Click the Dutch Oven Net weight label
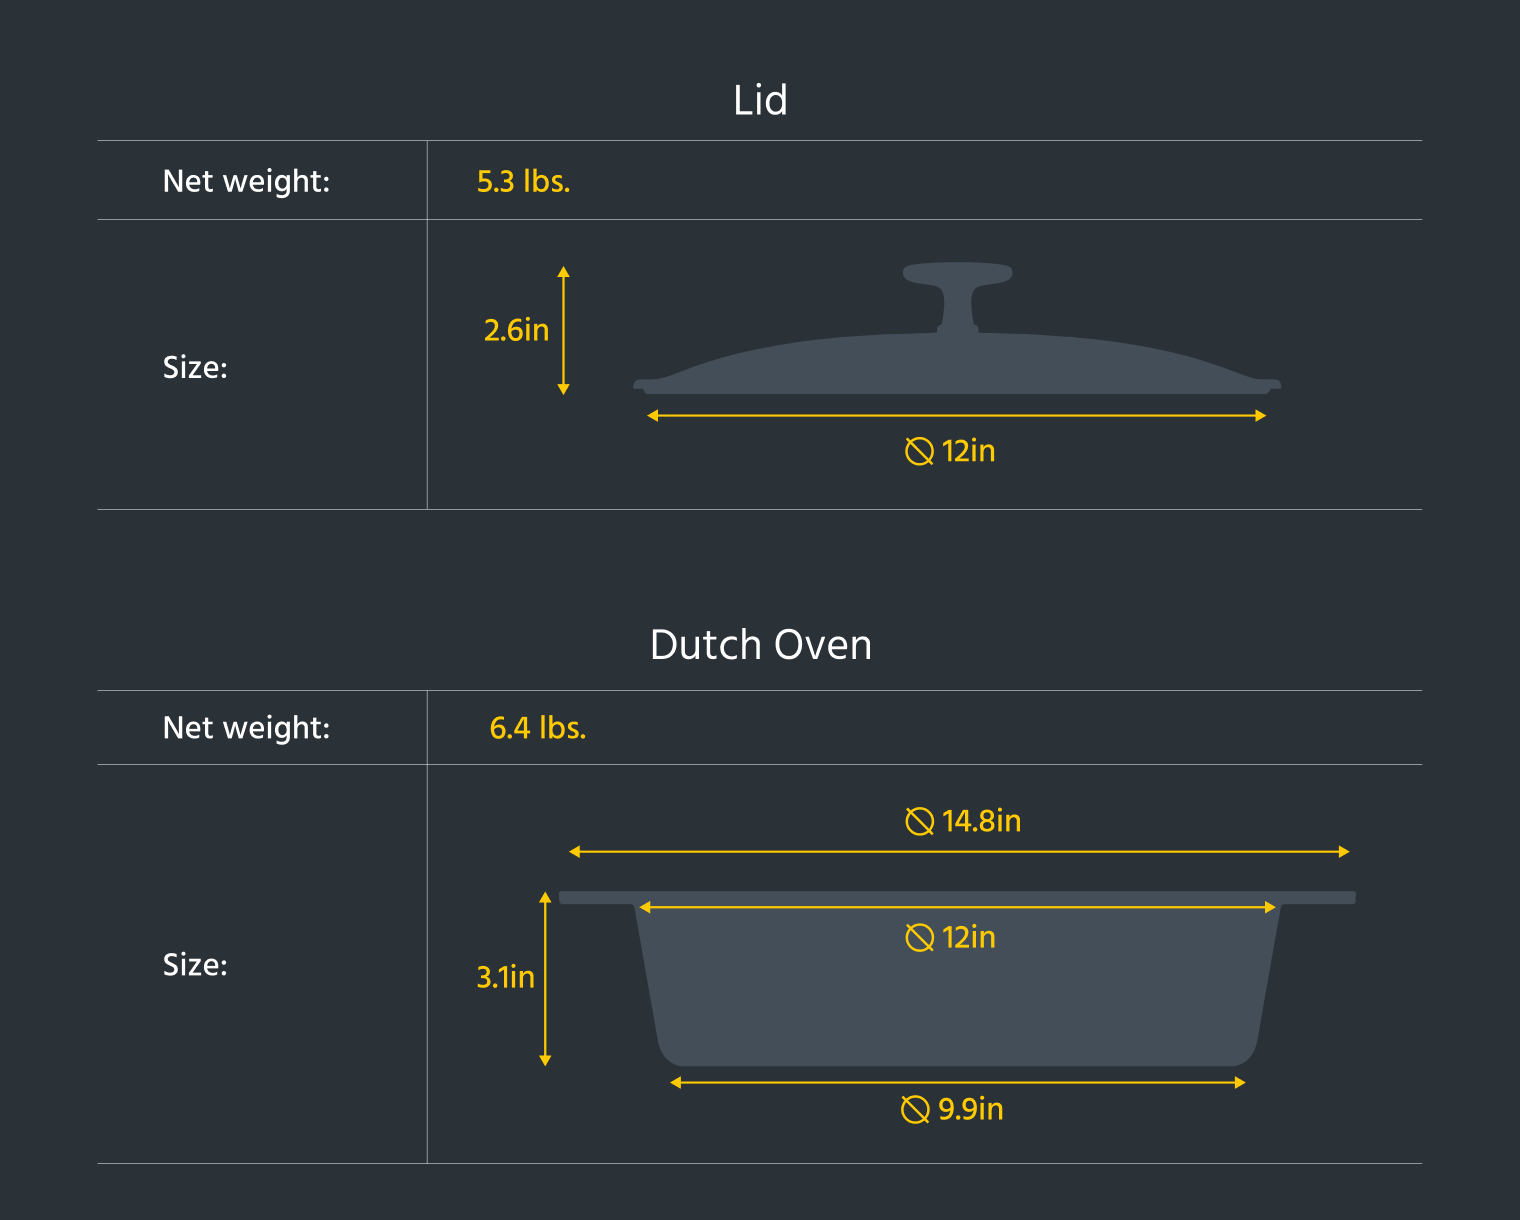 pyautogui.click(x=246, y=728)
